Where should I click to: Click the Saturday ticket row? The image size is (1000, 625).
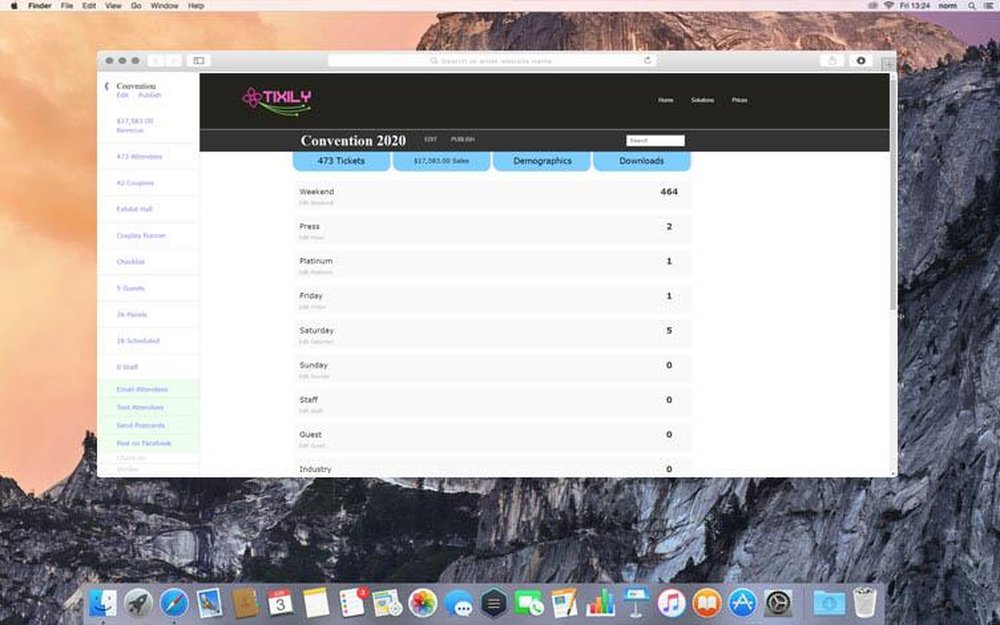point(492,334)
